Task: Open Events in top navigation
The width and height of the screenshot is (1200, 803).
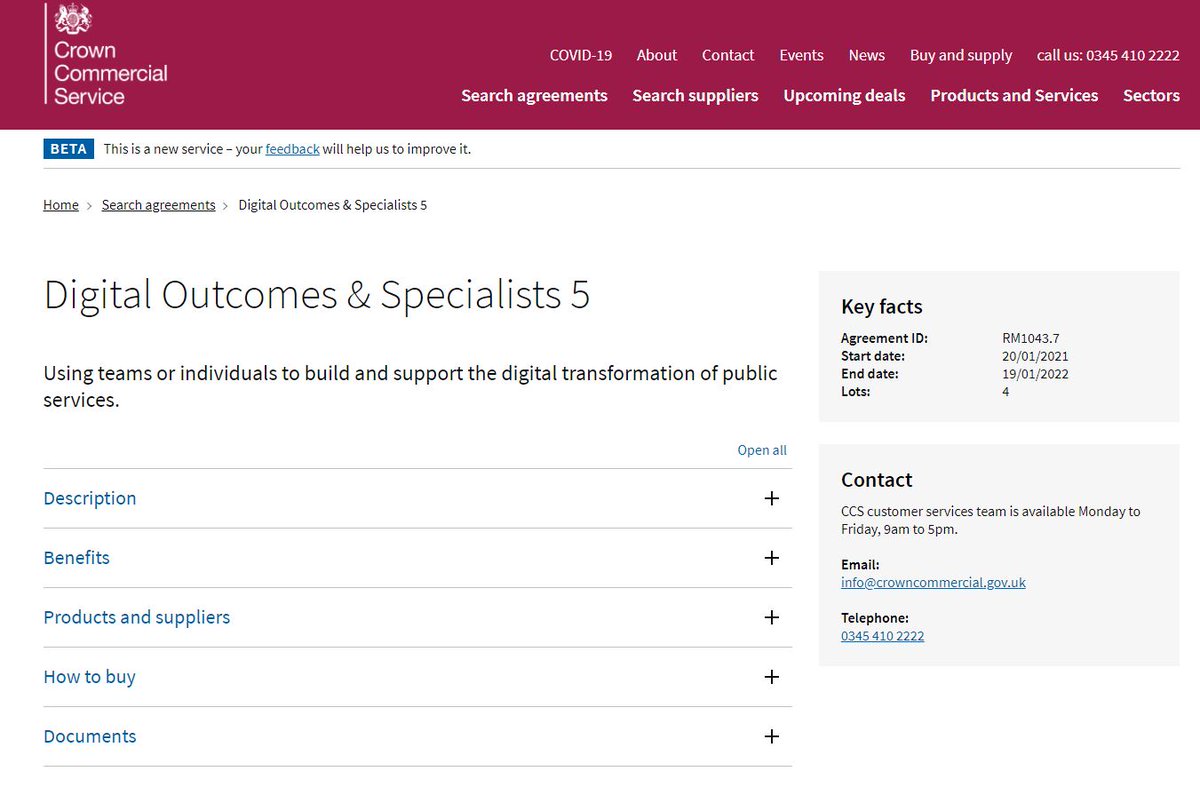Action: coord(802,55)
